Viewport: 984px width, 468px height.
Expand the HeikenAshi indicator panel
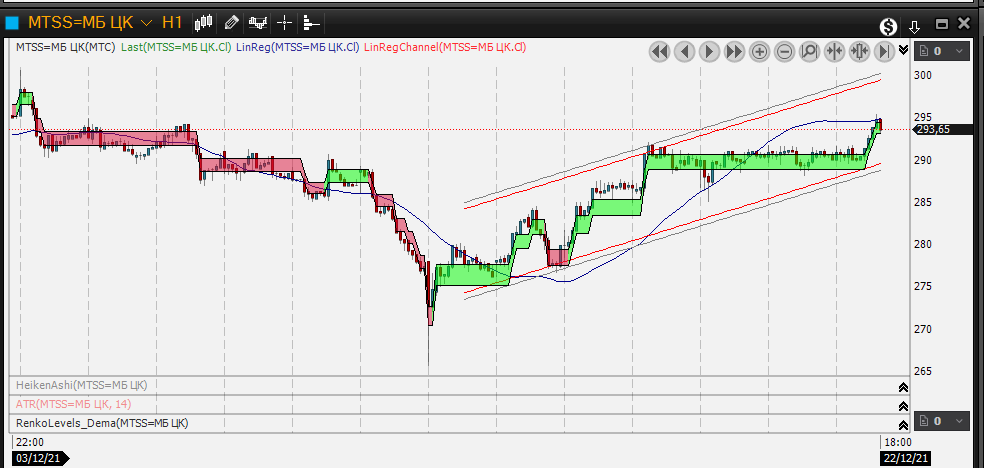pos(903,387)
